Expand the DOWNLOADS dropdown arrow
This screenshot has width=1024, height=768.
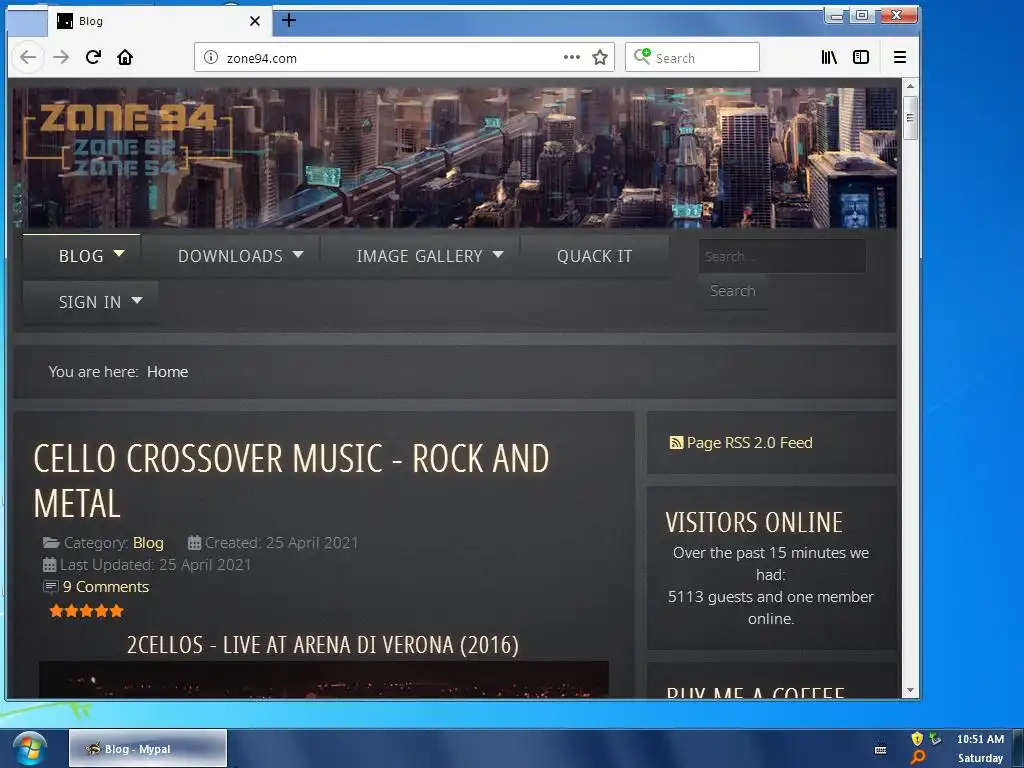click(298, 254)
